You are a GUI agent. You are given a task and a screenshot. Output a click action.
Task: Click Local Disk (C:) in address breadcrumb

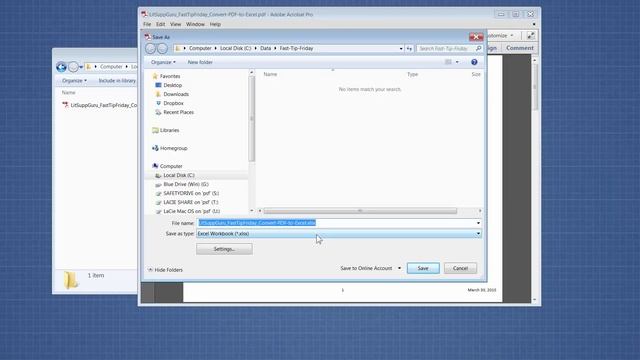(236, 48)
